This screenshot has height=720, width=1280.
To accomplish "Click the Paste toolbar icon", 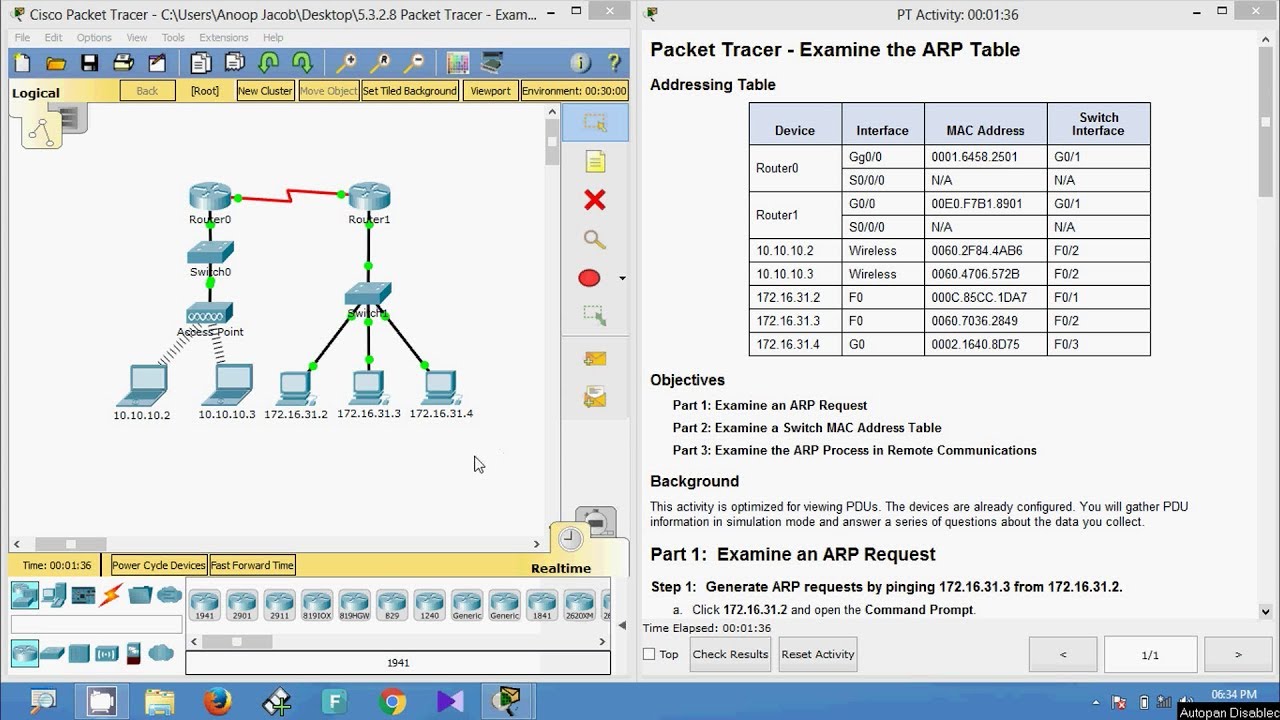I will pyautogui.click(x=234, y=63).
